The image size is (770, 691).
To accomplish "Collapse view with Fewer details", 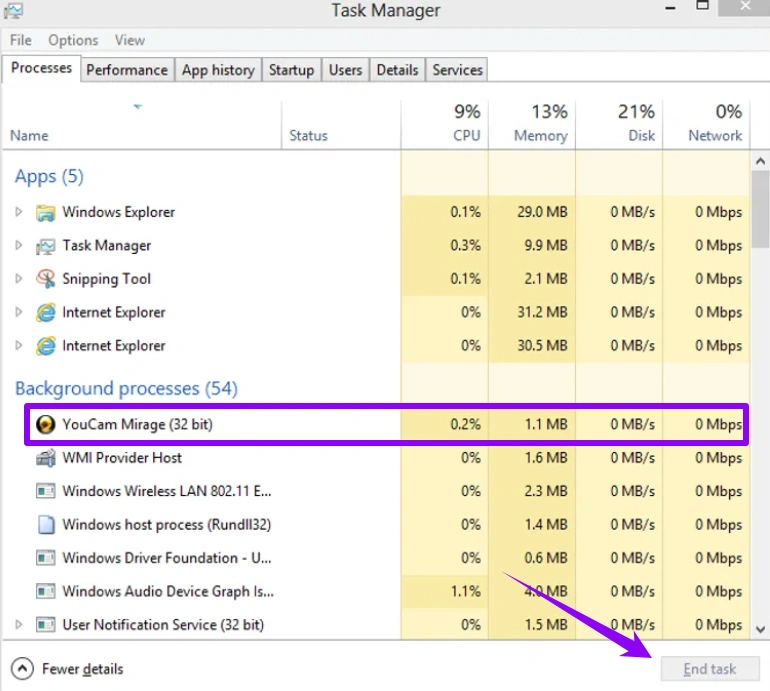I will click(69, 669).
